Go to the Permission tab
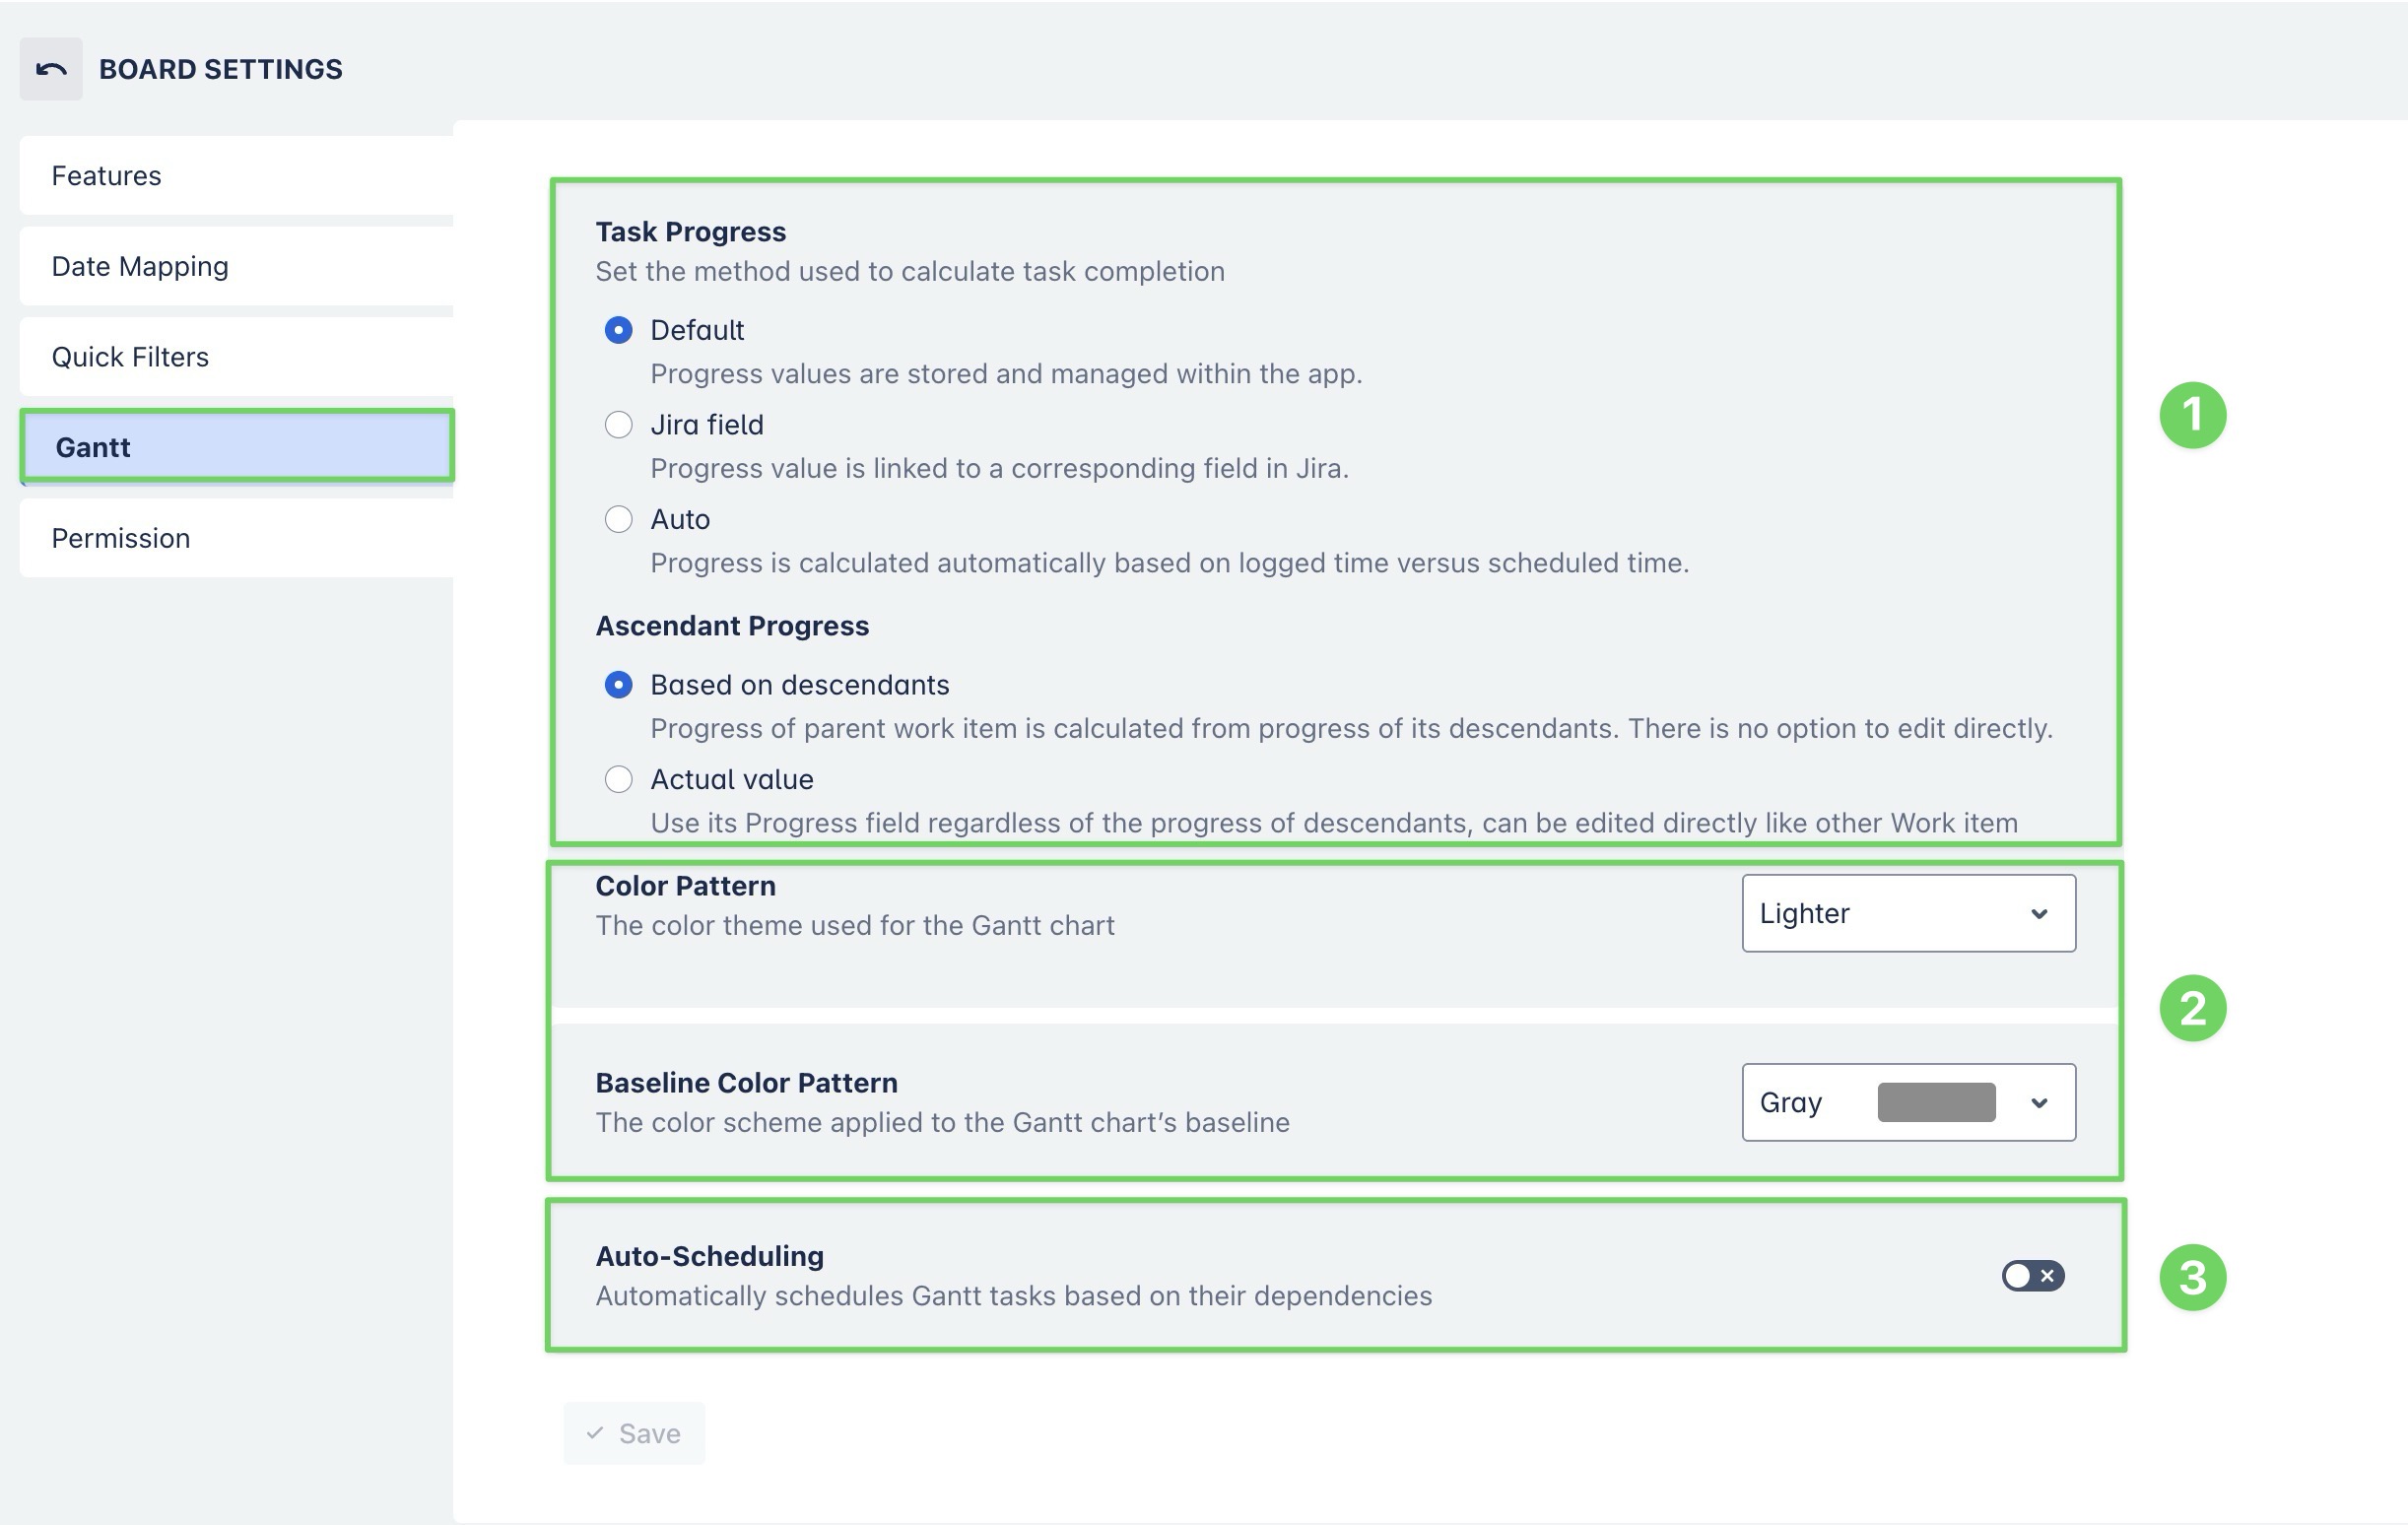This screenshot has width=2408, height=1525. (x=237, y=538)
